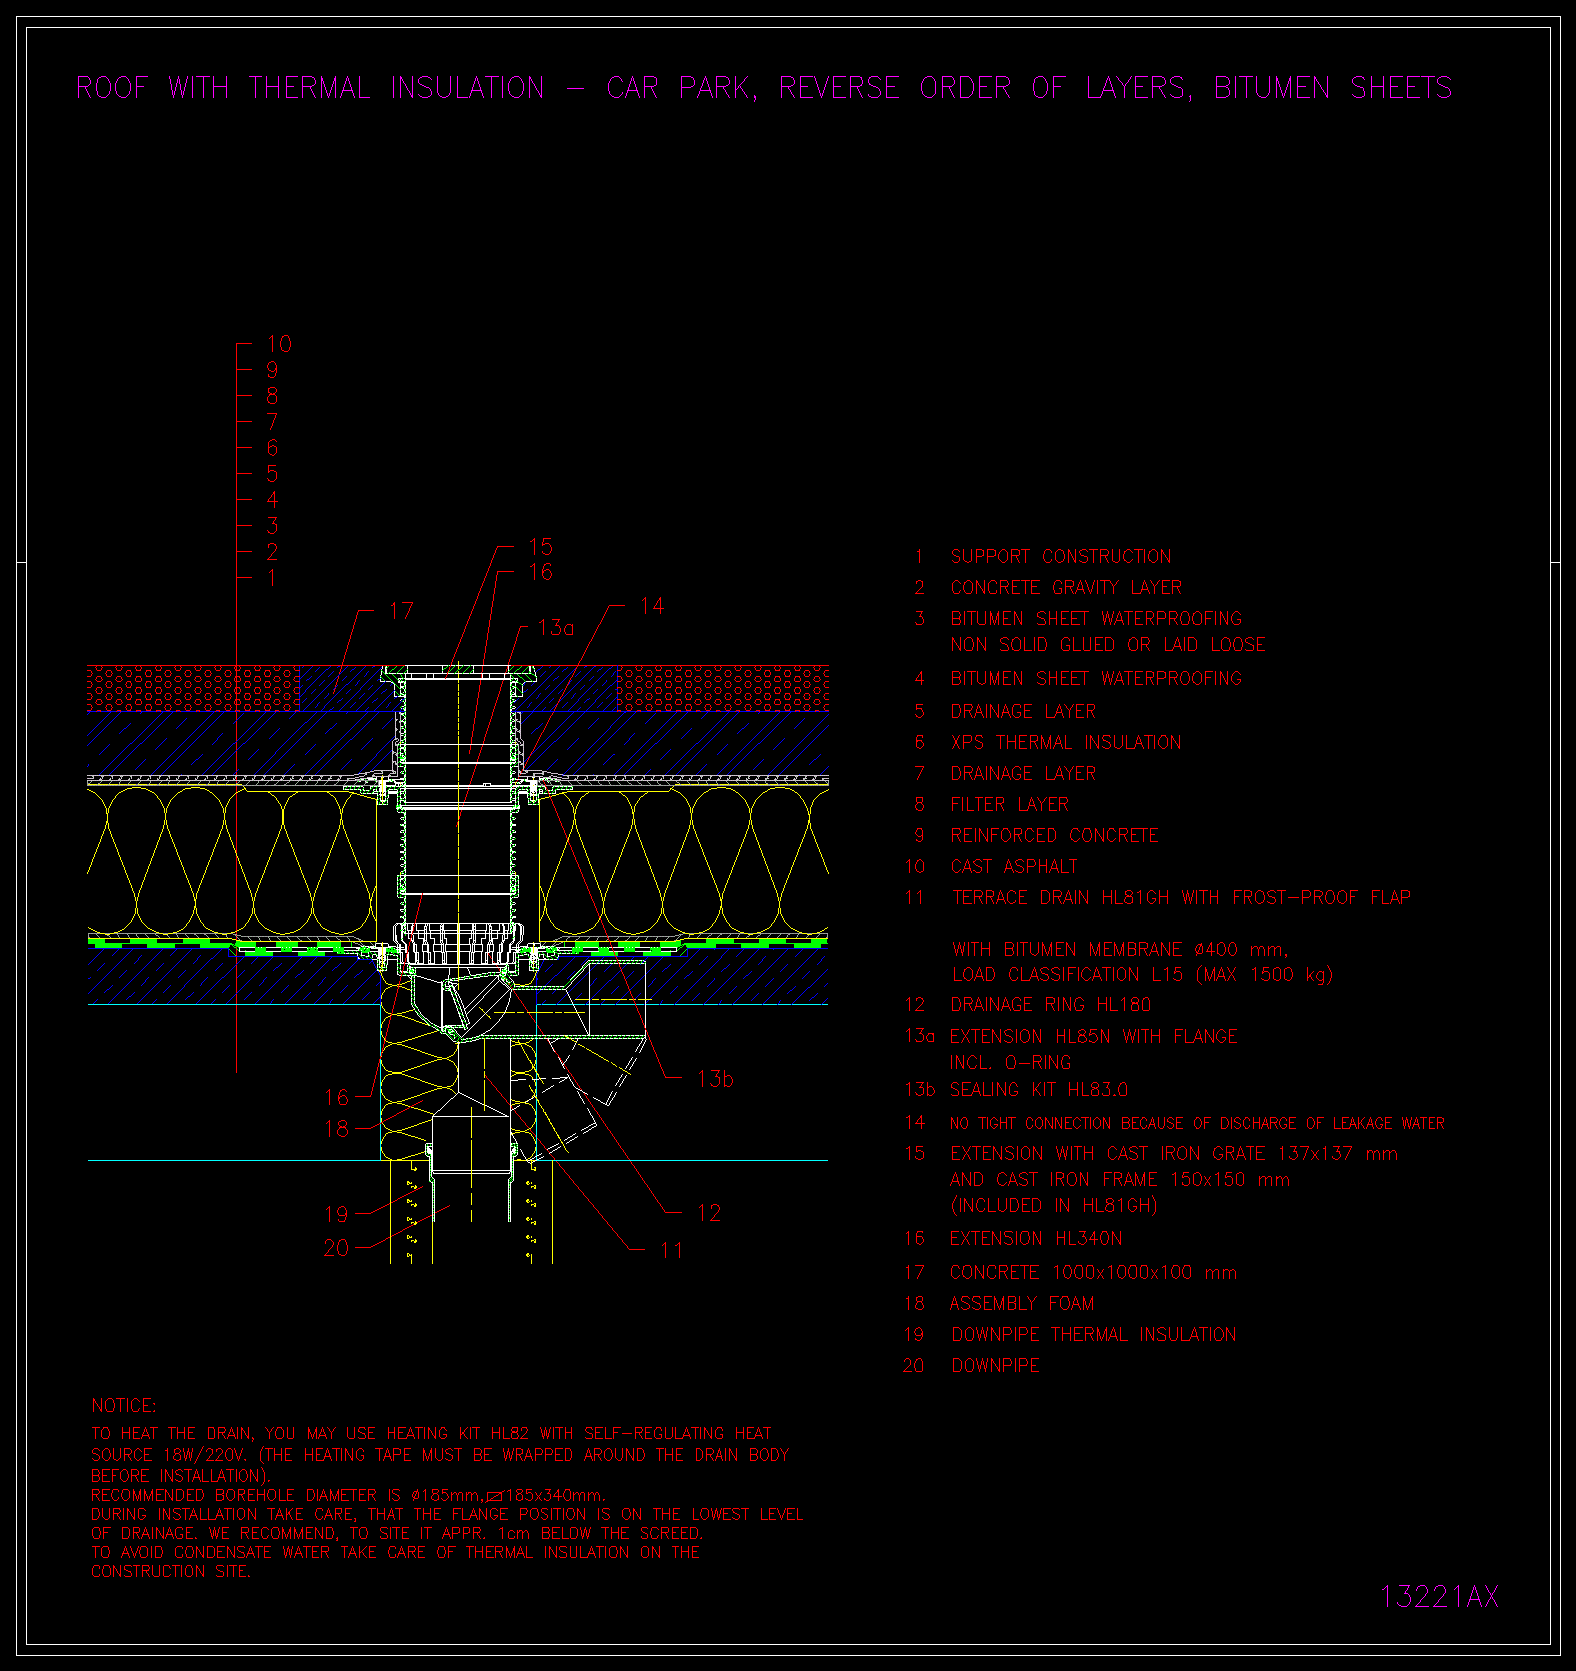Select 'BITUMEN SHEET WATERPROOFING' legend entry 4
The height and width of the screenshot is (1671, 1576).
coord(1096,679)
